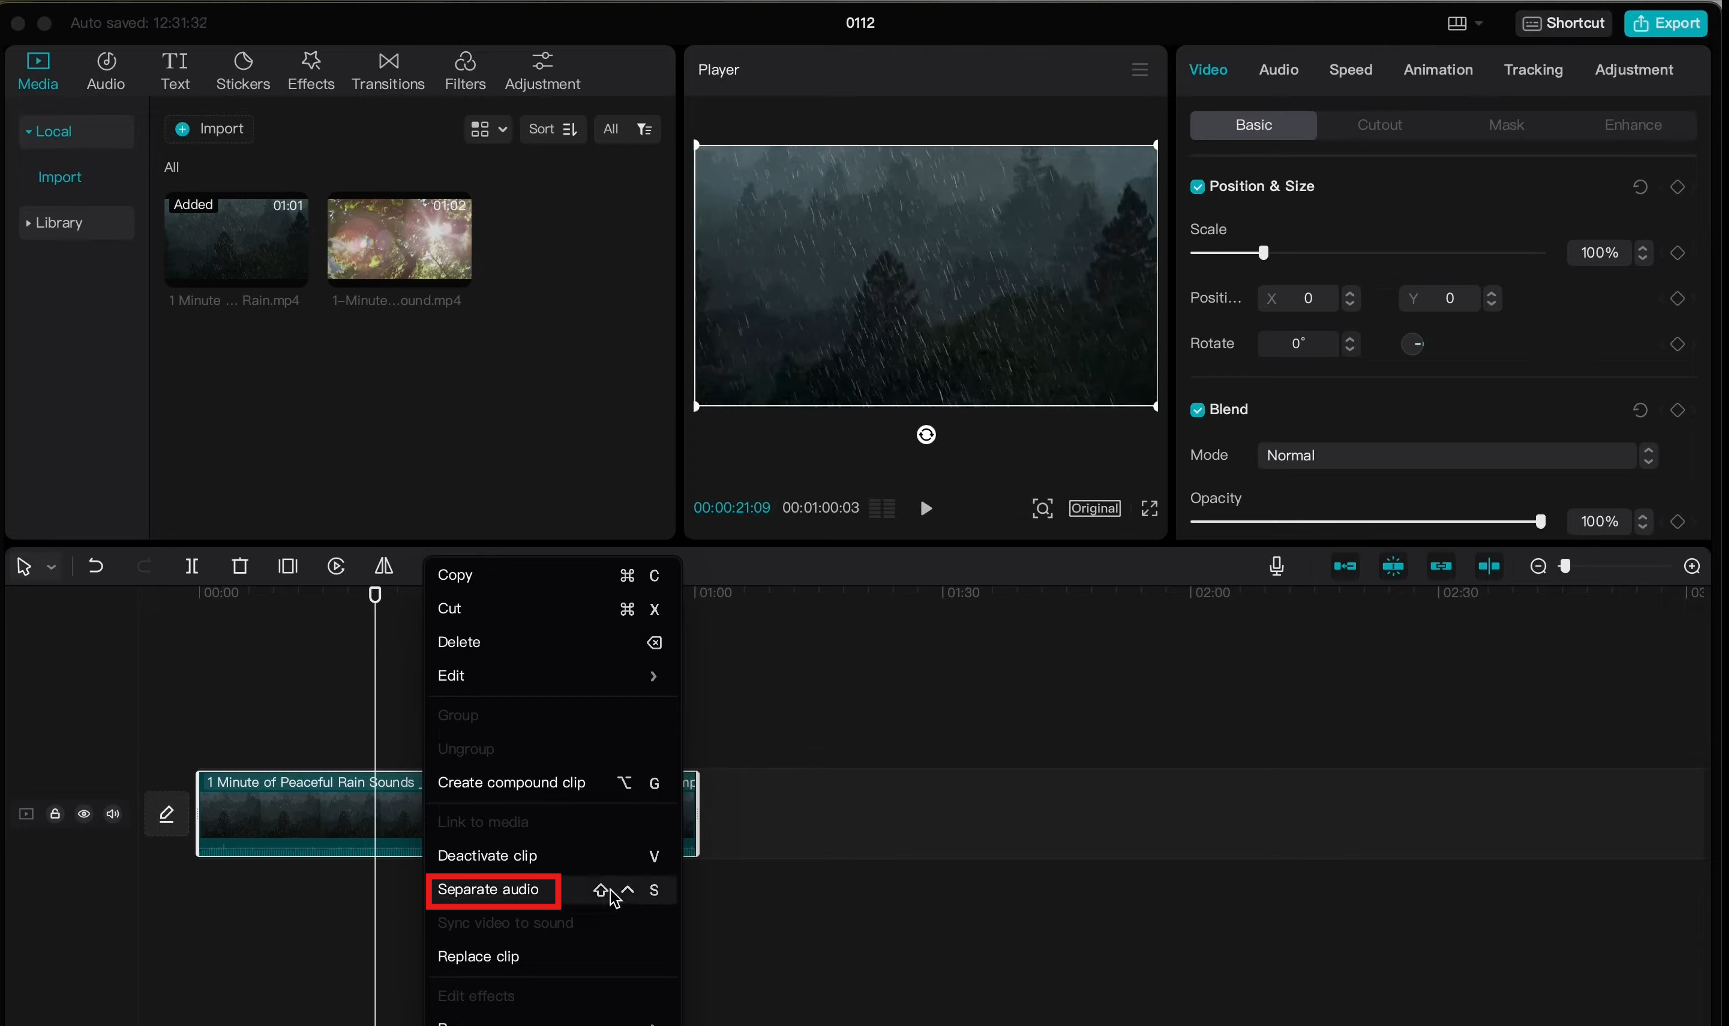This screenshot has height=1026, width=1729.
Task: Open the Transitions panel
Action: [388, 70]
